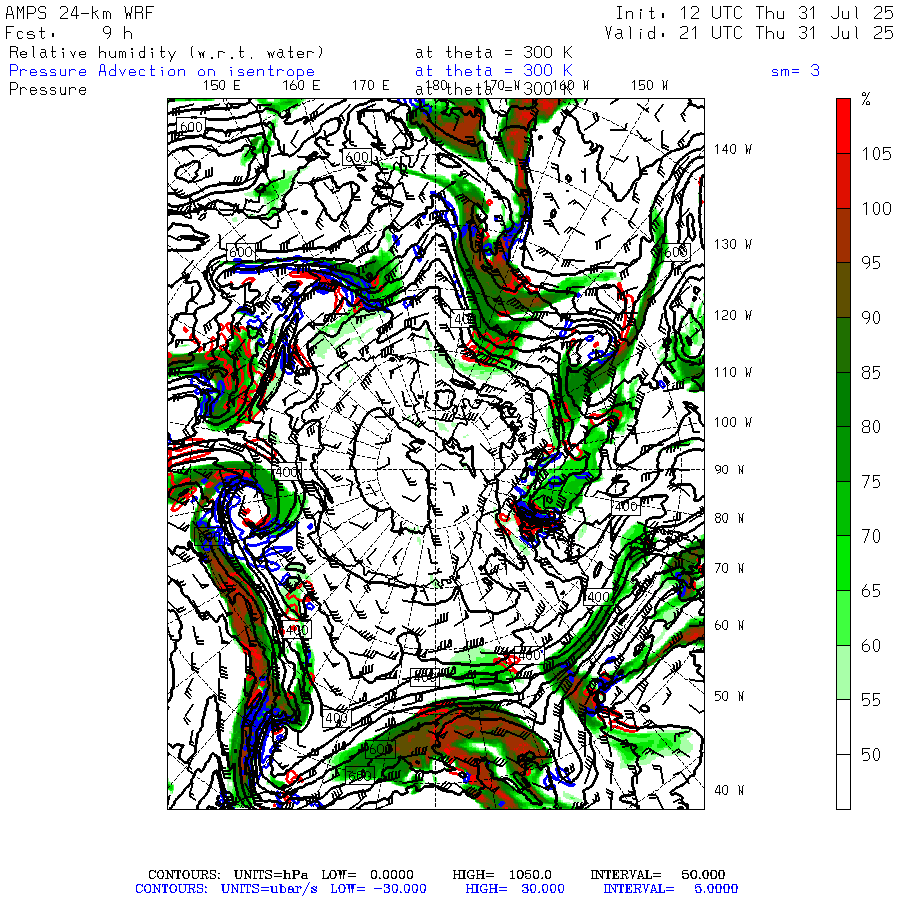Select the "Relative humidity (w.r.t. water)" field label

[x=166, y=53]
